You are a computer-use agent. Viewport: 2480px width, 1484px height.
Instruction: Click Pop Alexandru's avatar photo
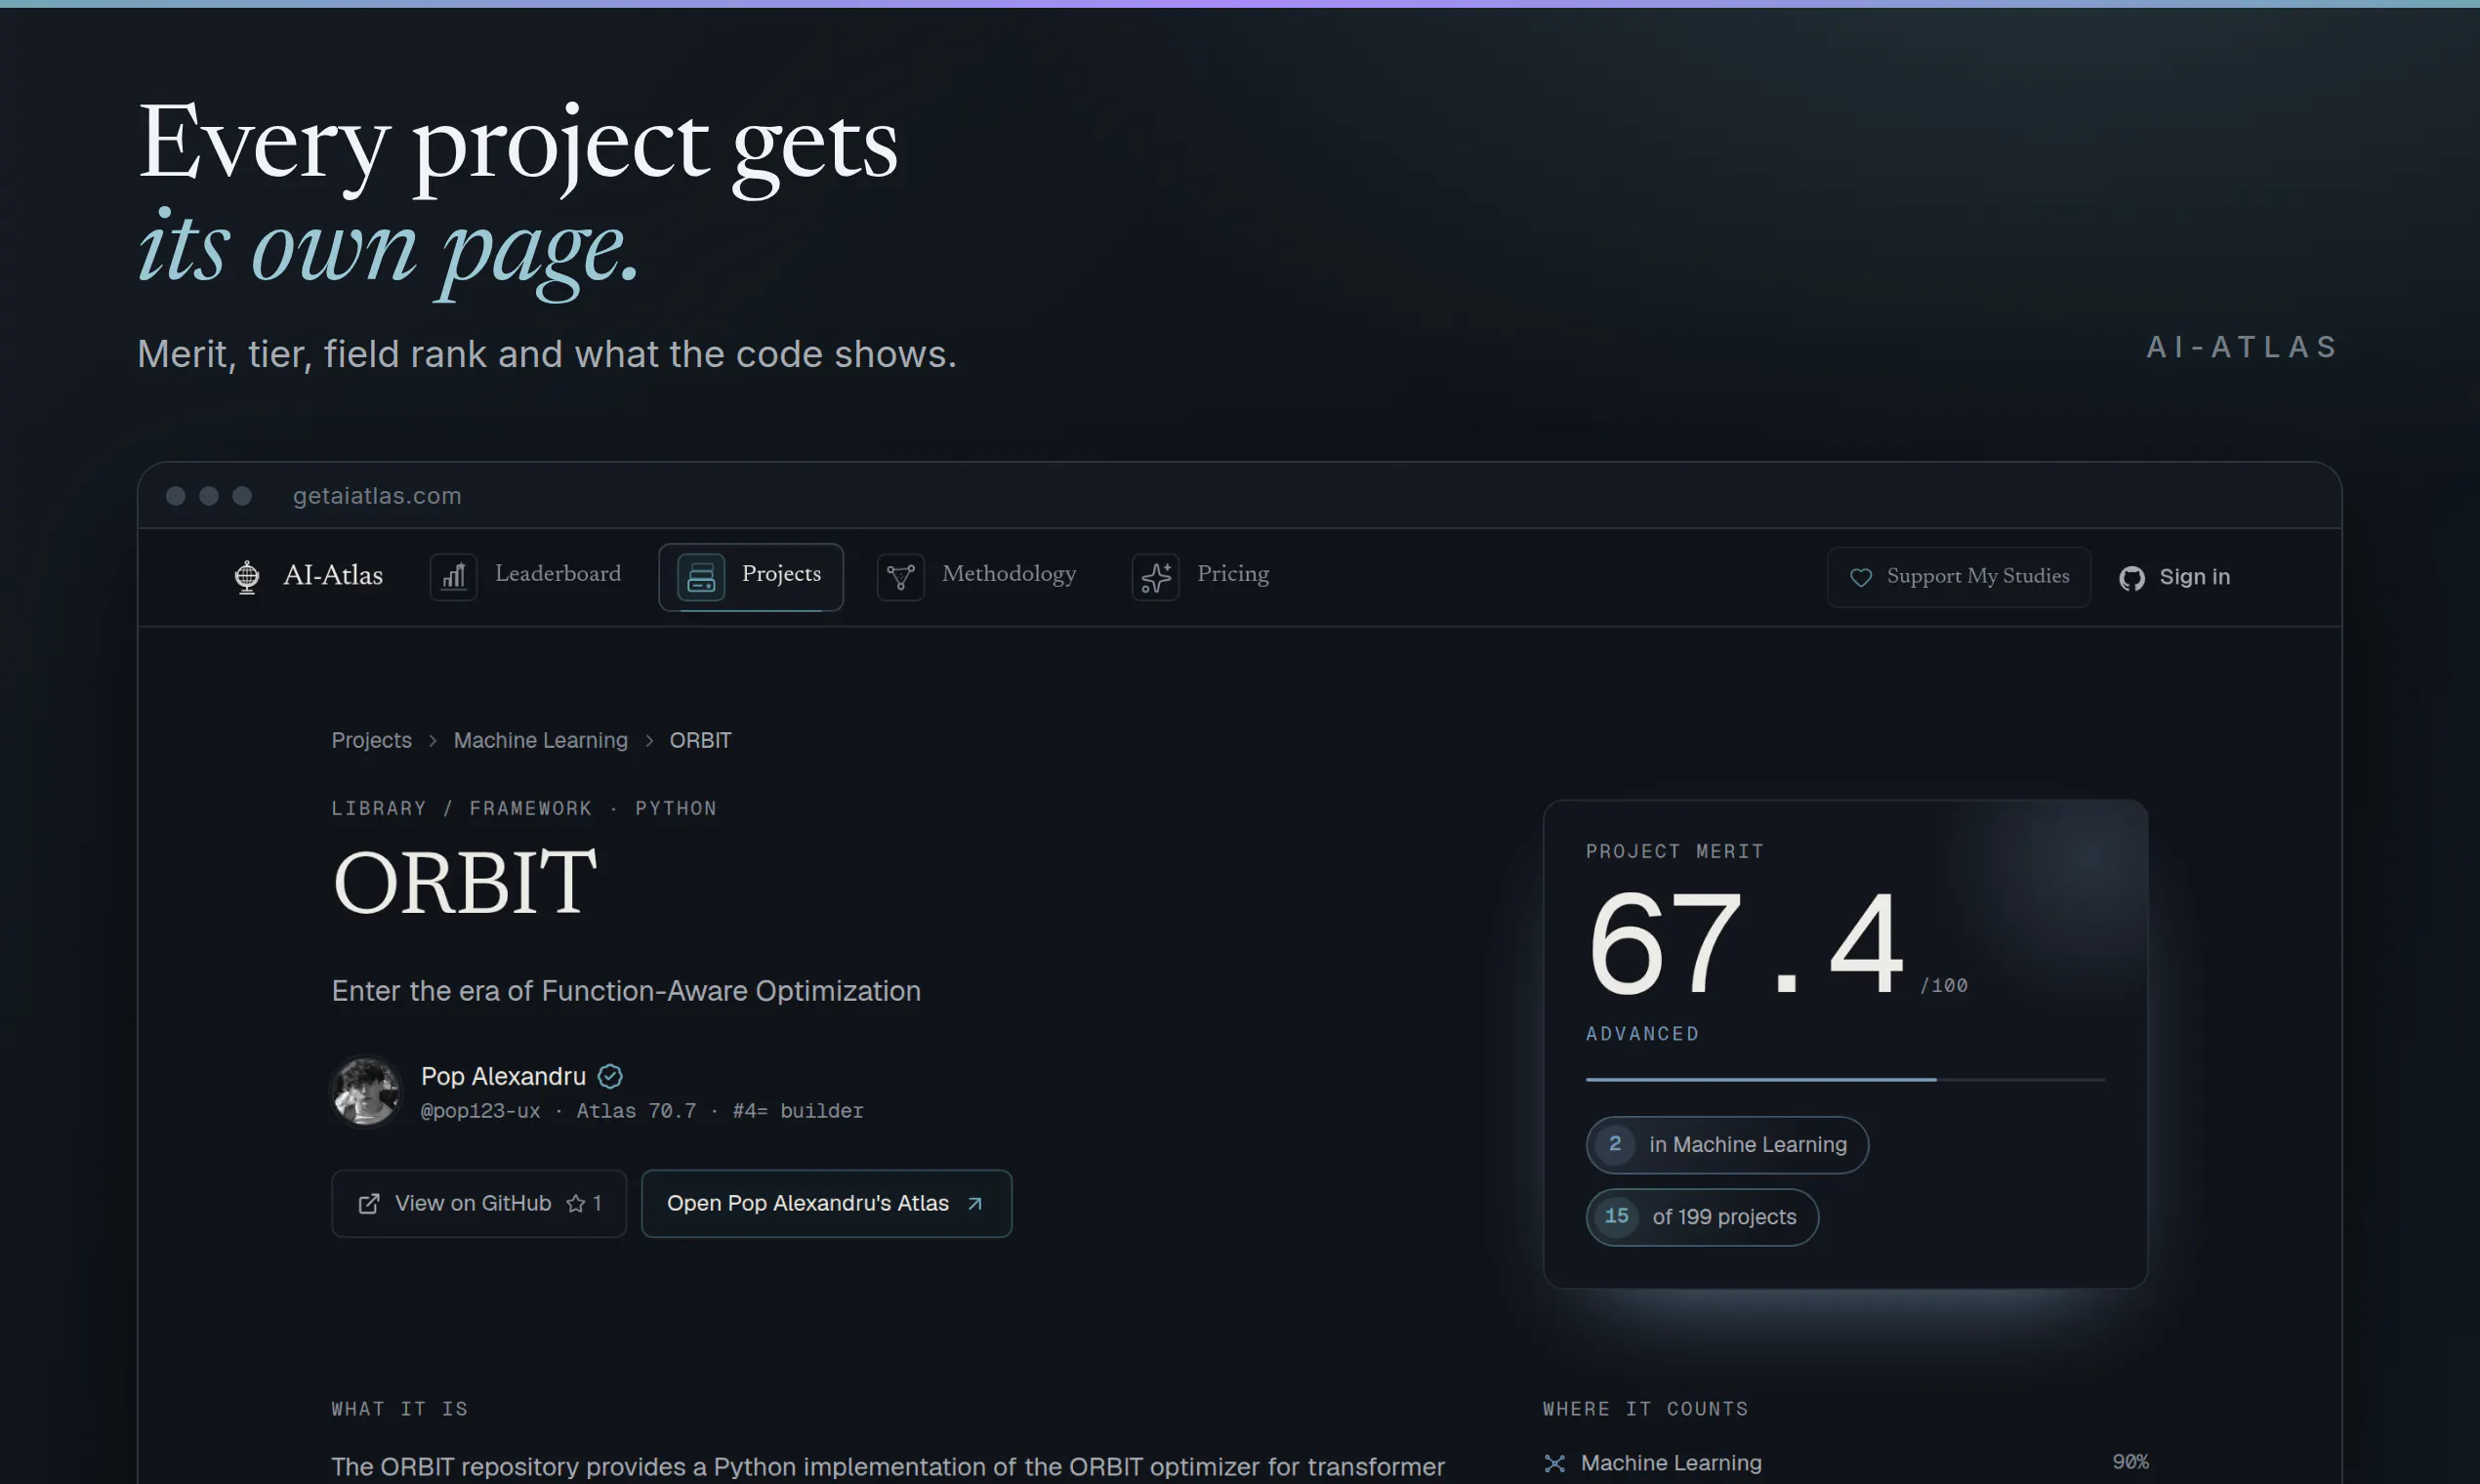[x=366, y=1092]
